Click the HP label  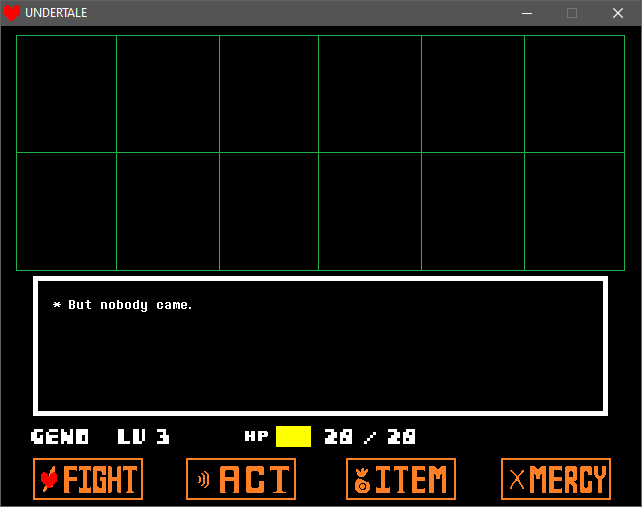[256, 436]
